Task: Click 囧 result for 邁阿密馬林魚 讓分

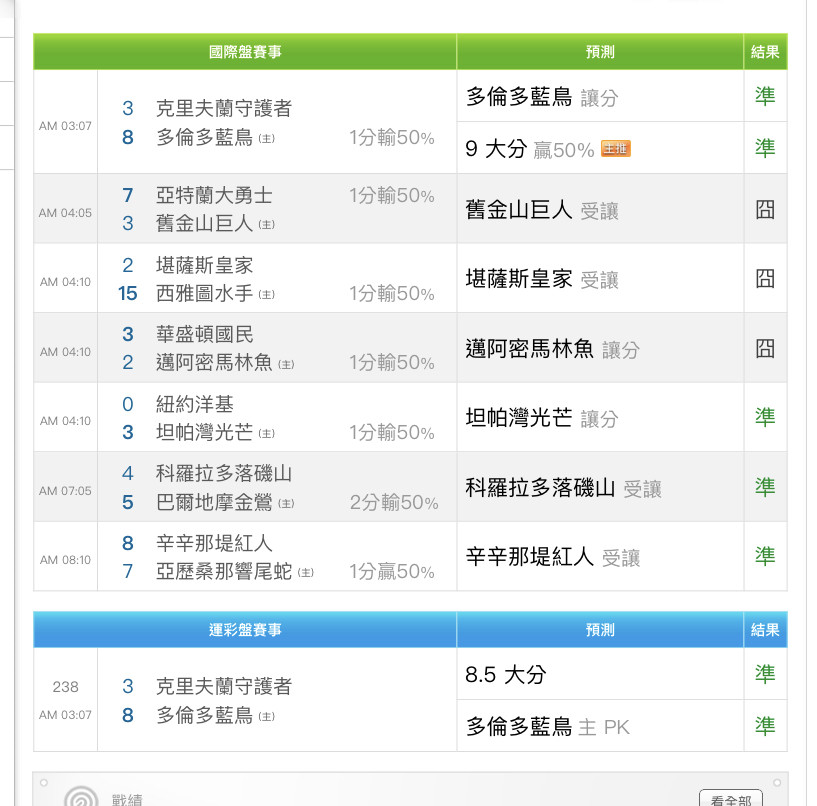Action: point(765,348)
